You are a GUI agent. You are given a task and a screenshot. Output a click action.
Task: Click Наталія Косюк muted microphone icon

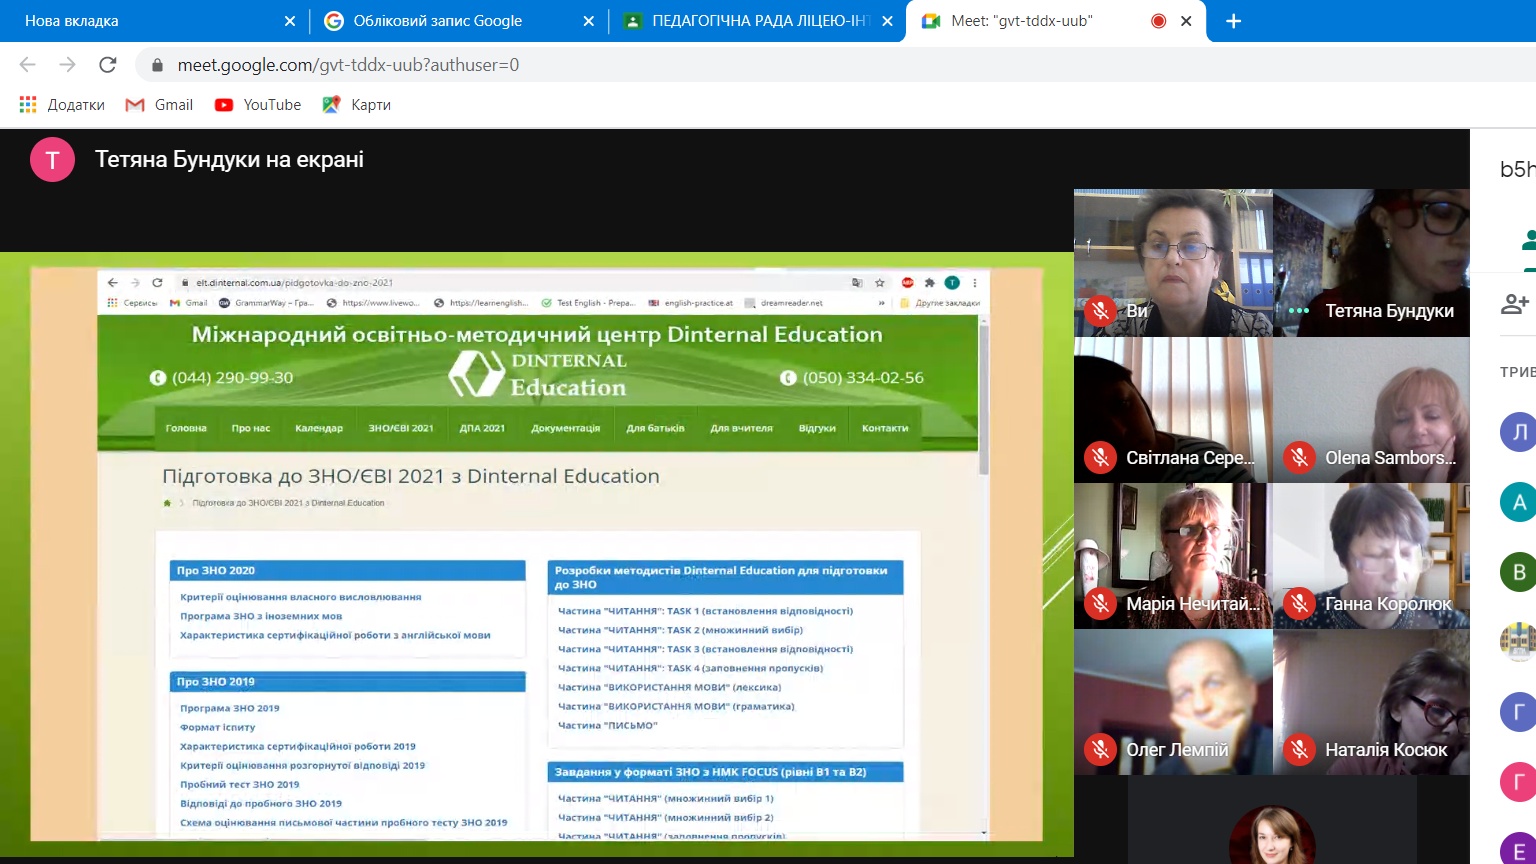pyautogui.click(x=1299, y=750)
